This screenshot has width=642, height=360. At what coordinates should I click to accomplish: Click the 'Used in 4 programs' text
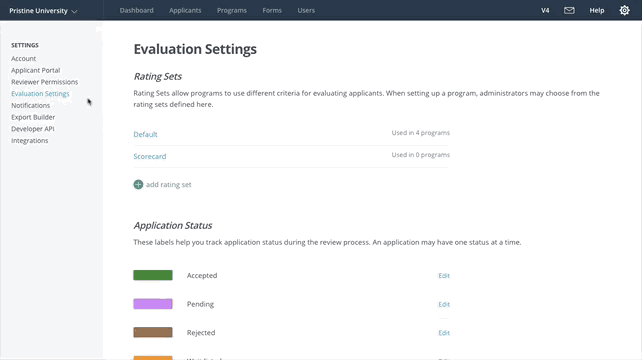click(420, 133)
